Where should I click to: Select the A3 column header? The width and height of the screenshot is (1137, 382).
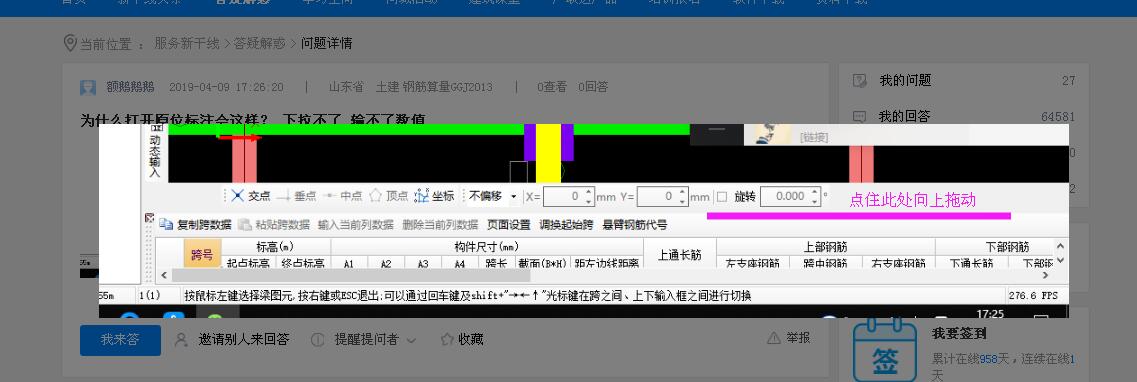(423, 262)
